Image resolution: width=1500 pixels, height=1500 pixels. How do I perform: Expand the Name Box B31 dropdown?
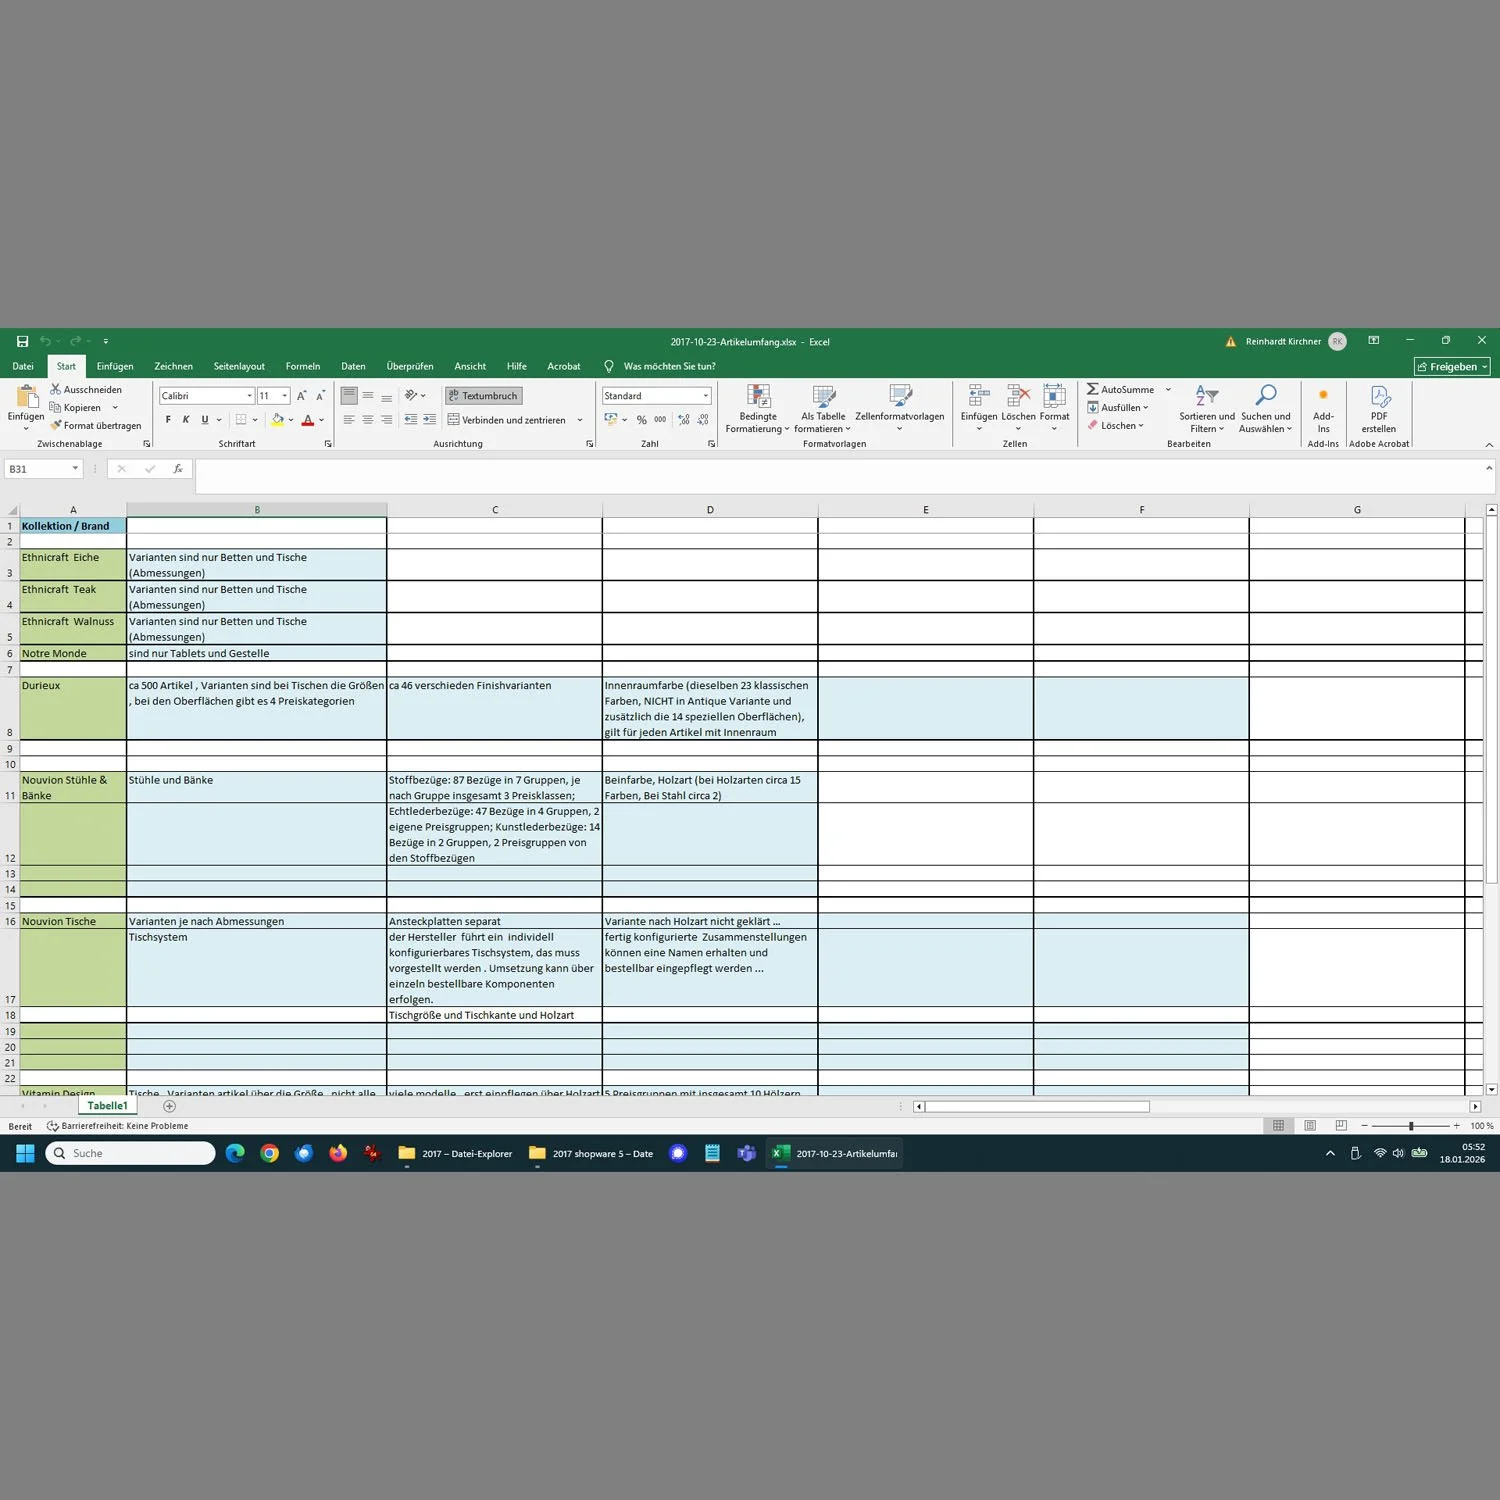pos(75,468)
